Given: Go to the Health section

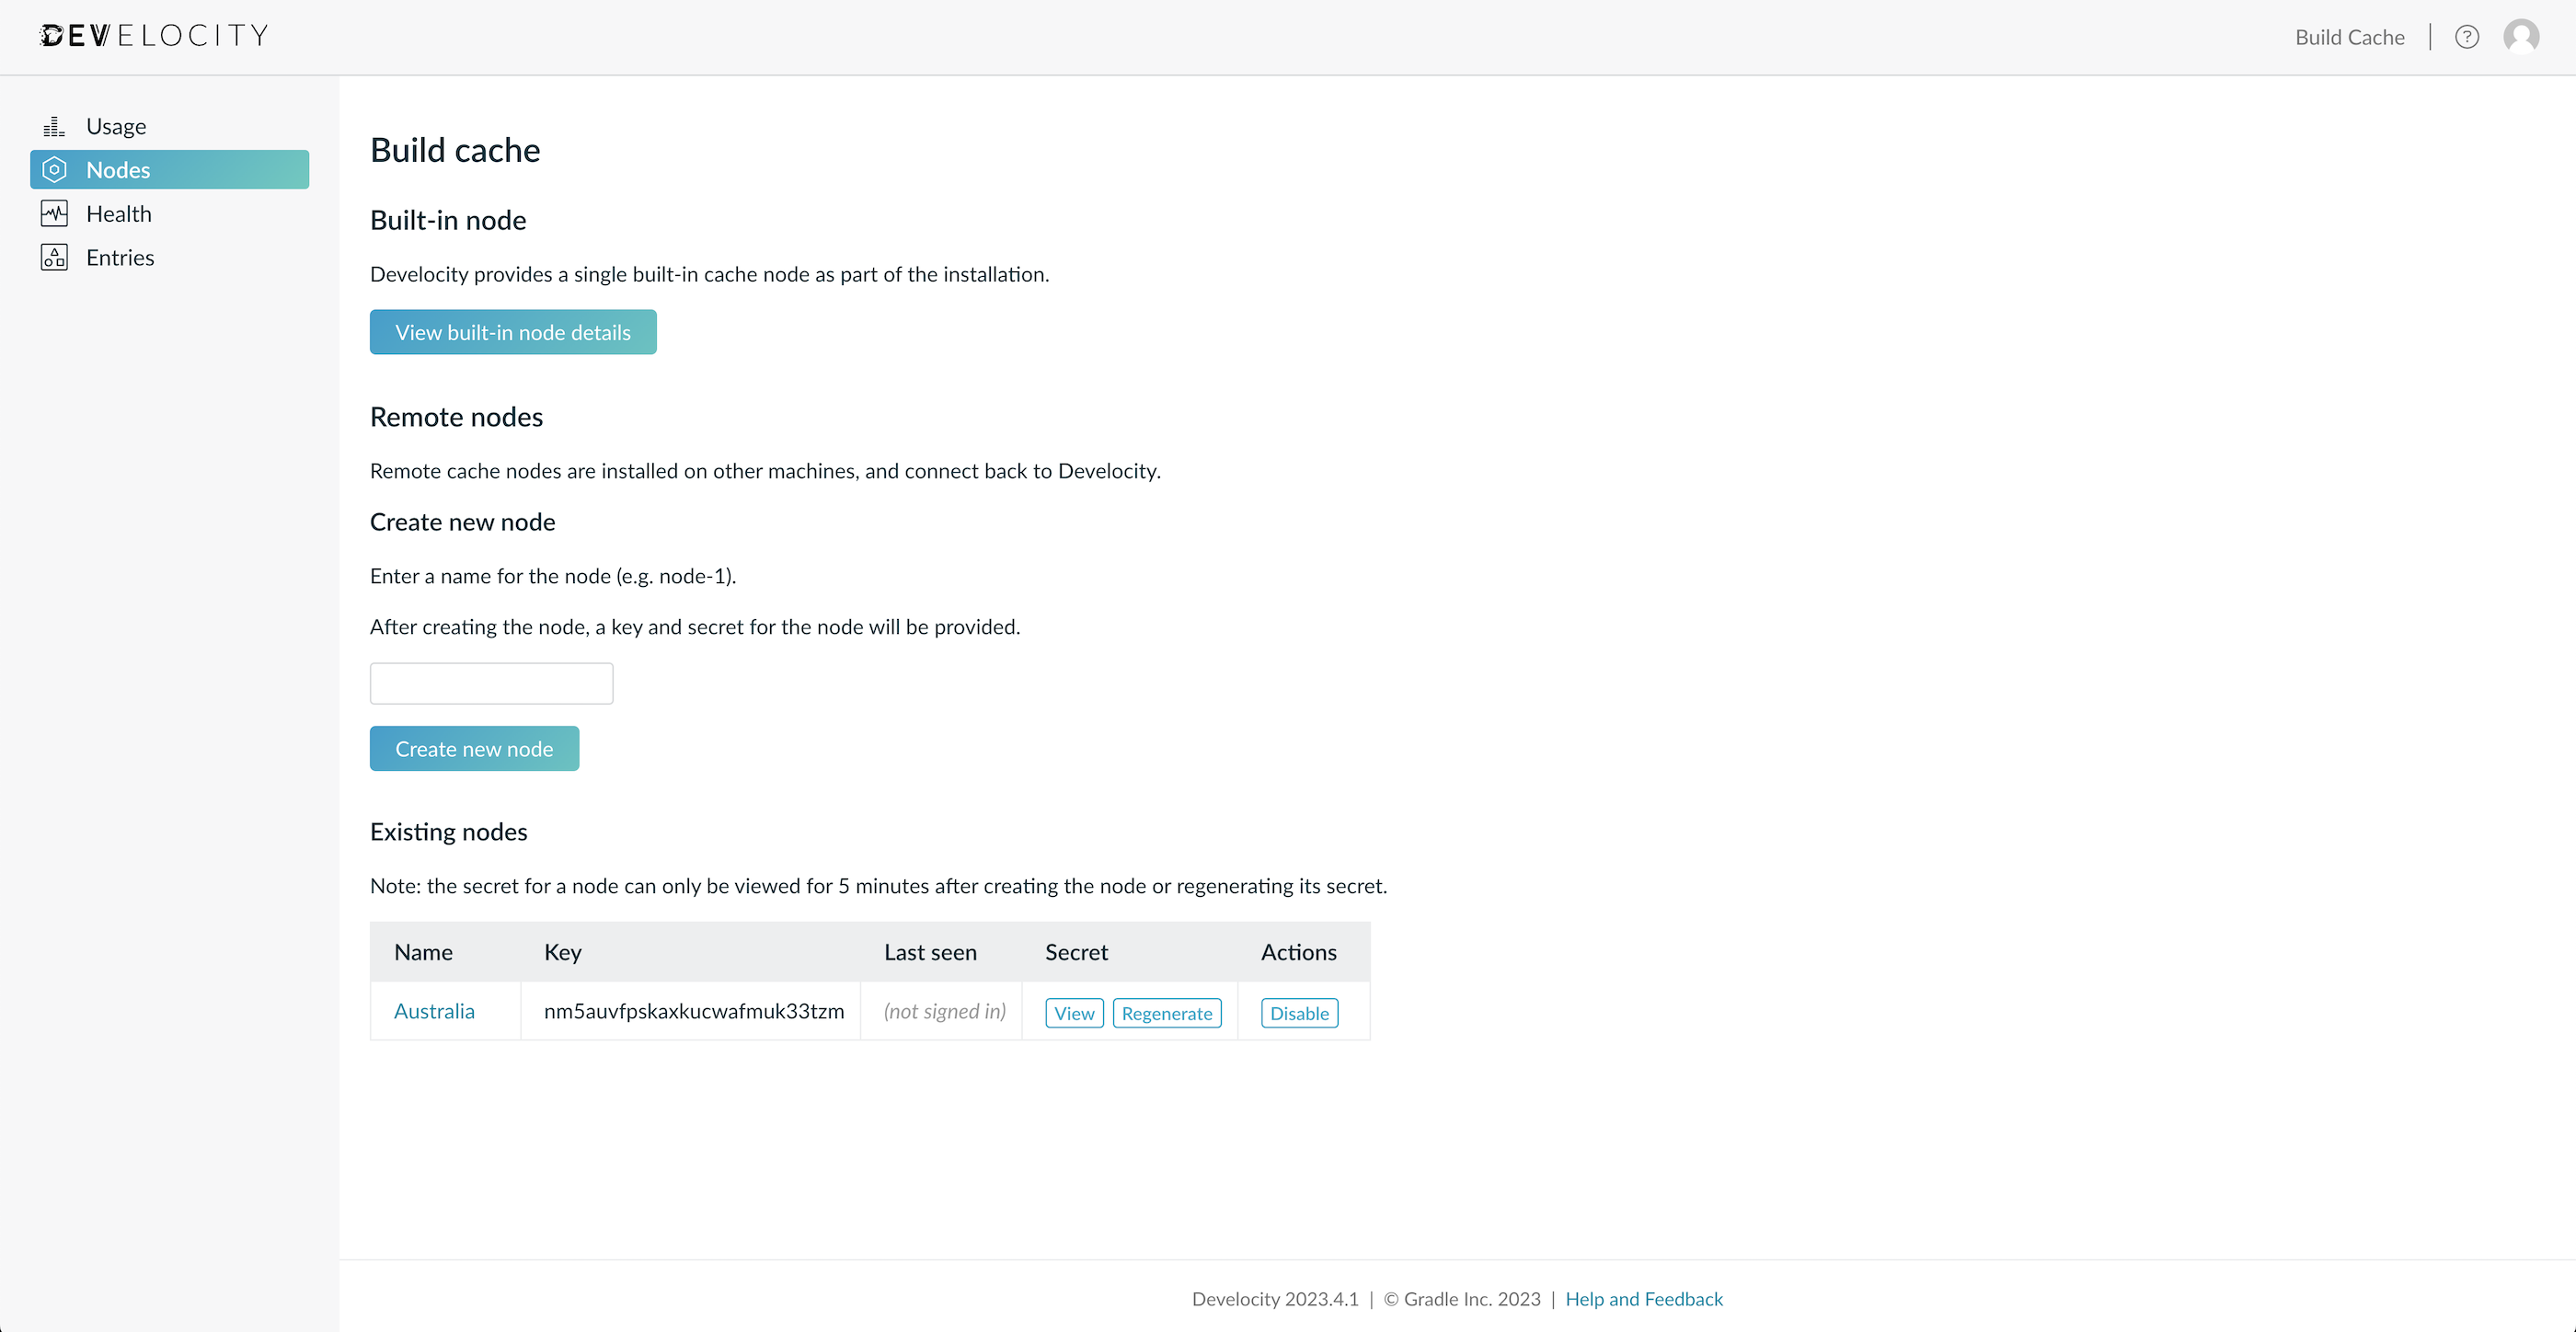Looking at the screenshot, I should 119,214.
